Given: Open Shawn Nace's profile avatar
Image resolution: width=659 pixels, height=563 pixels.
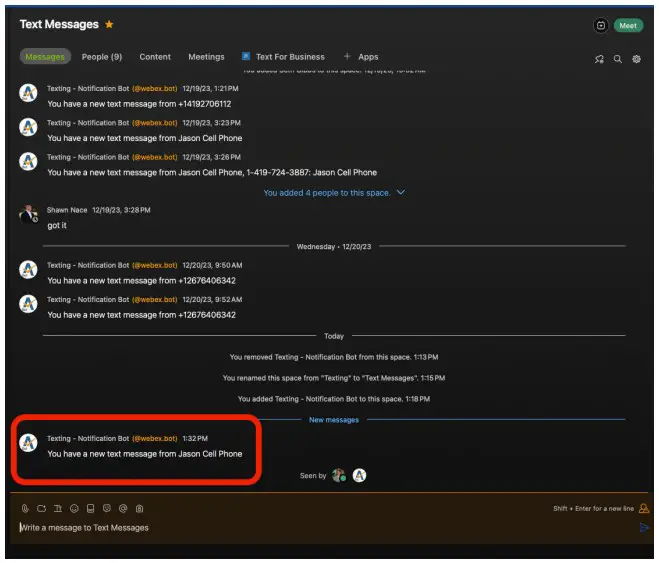Looking at the screenshot, I should [29, 214].
